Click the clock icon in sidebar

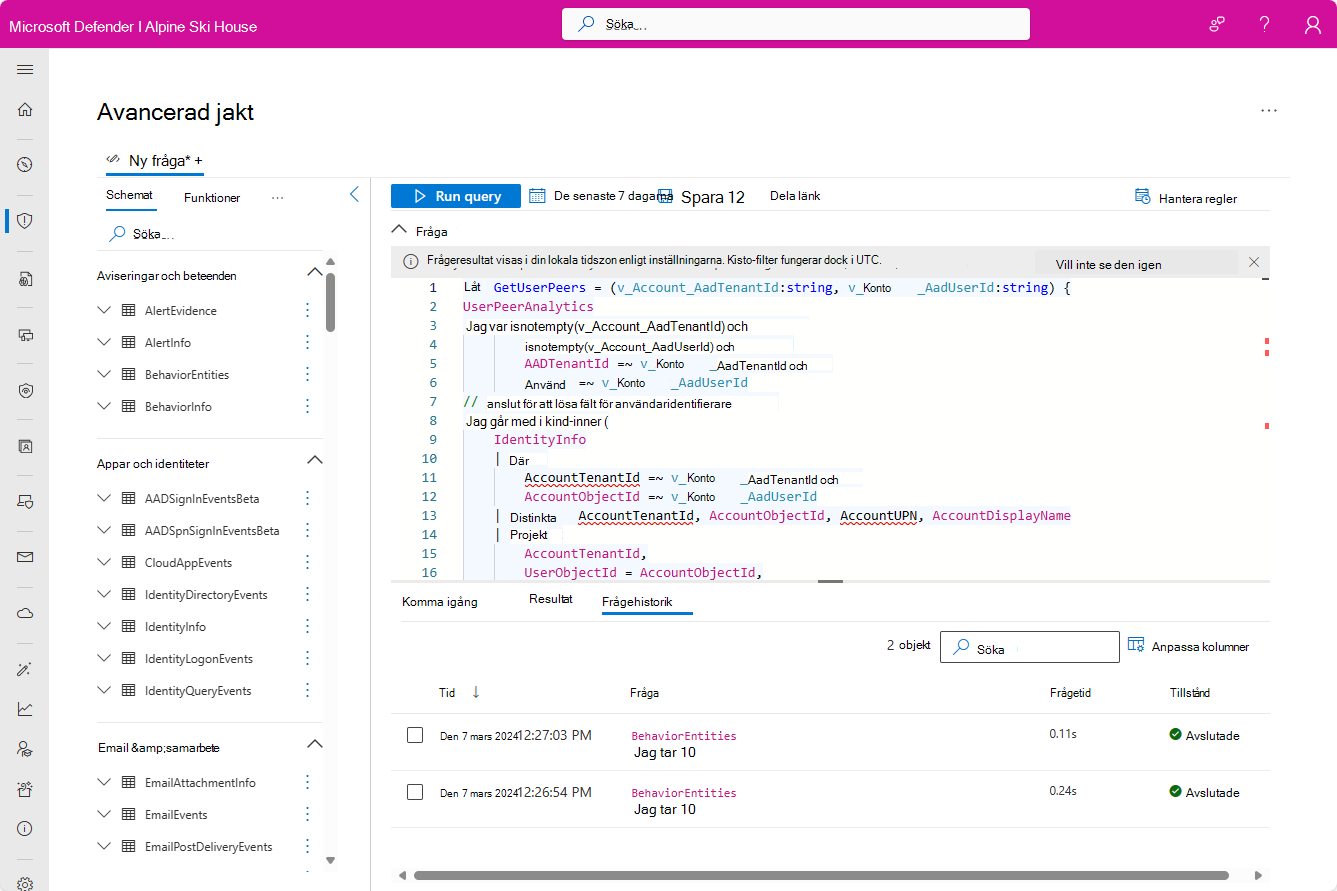point(25,165)
